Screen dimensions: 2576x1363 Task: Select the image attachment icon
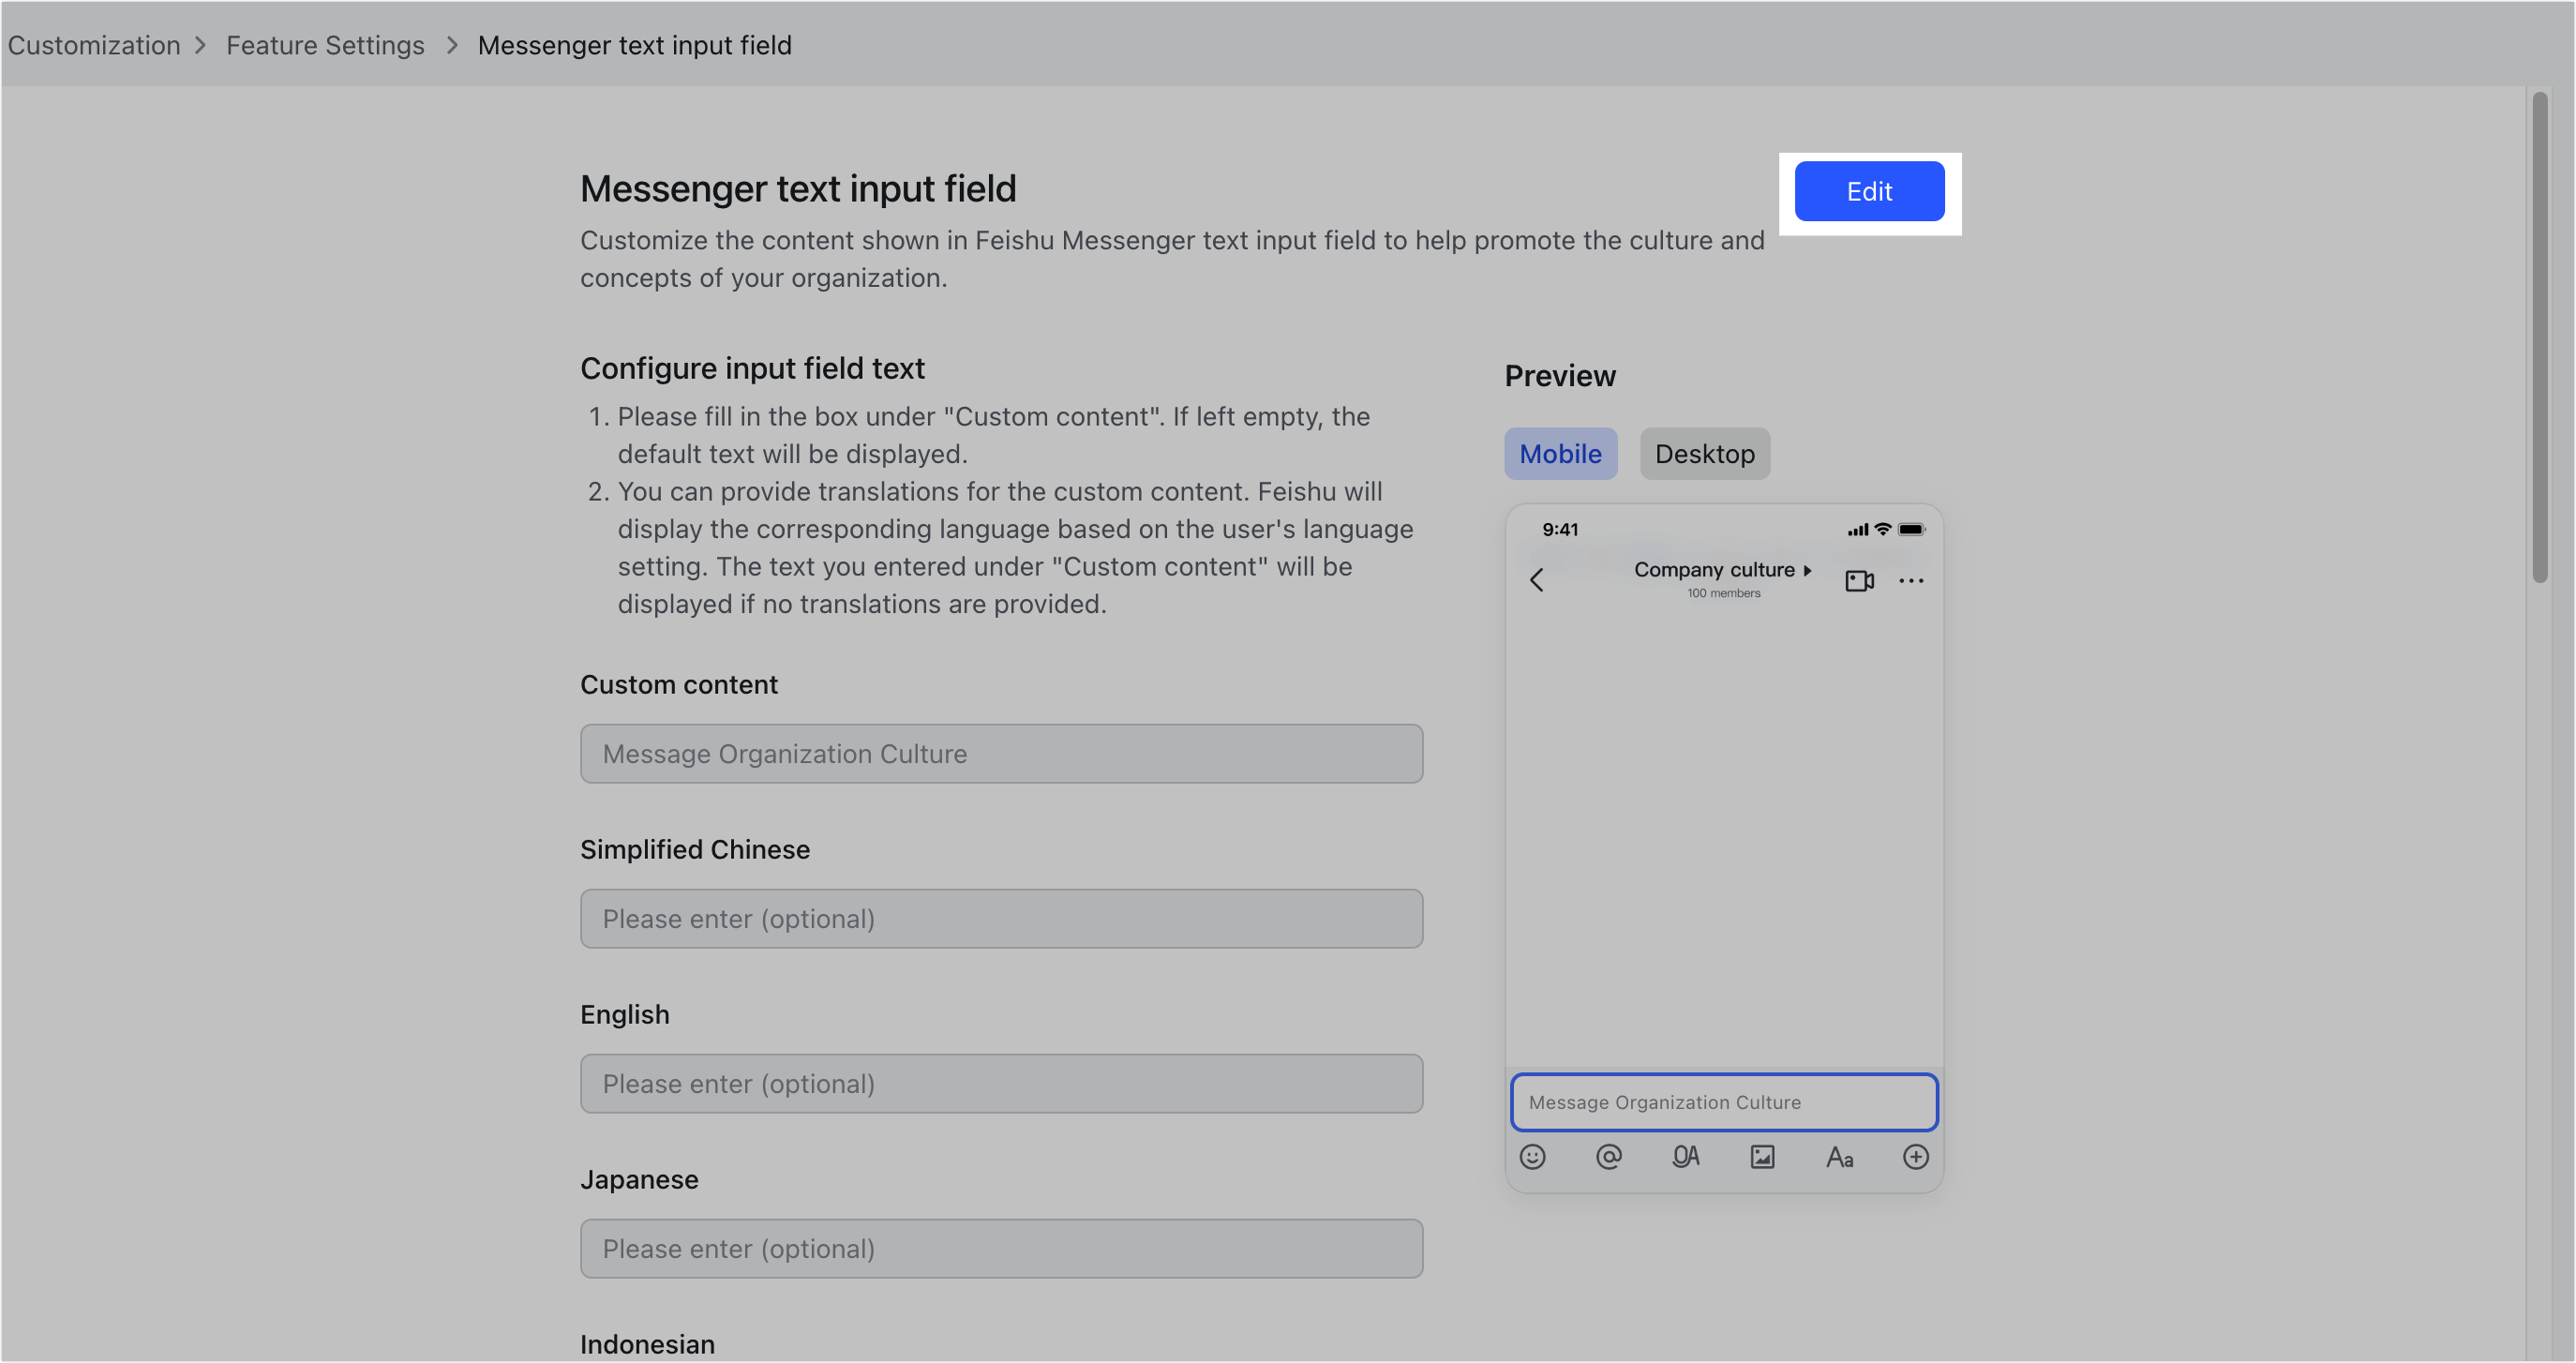[x=1762, y=1157]
